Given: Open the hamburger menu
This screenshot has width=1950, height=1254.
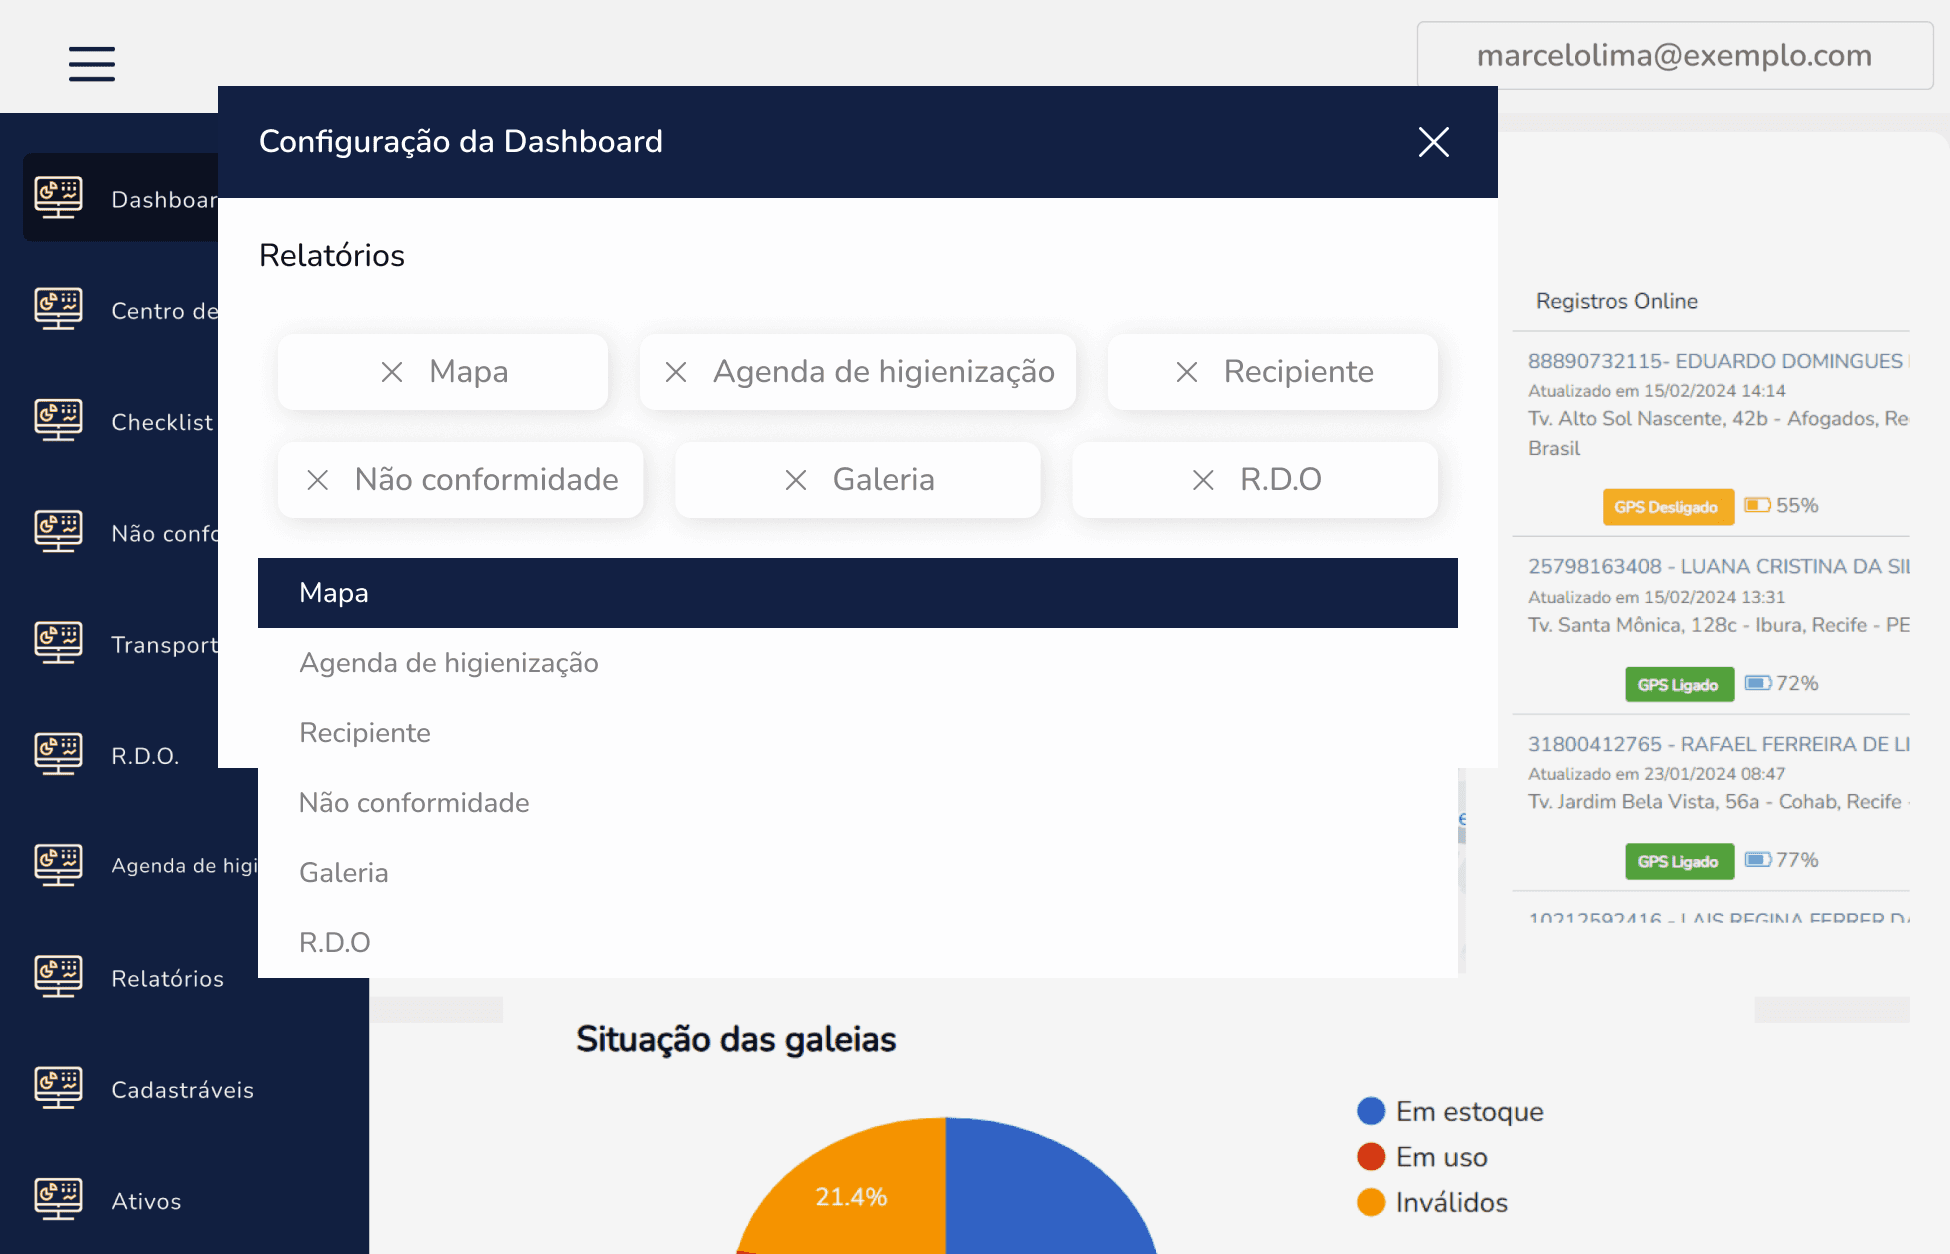Looking at the screenshot, I should pos(91,63).
